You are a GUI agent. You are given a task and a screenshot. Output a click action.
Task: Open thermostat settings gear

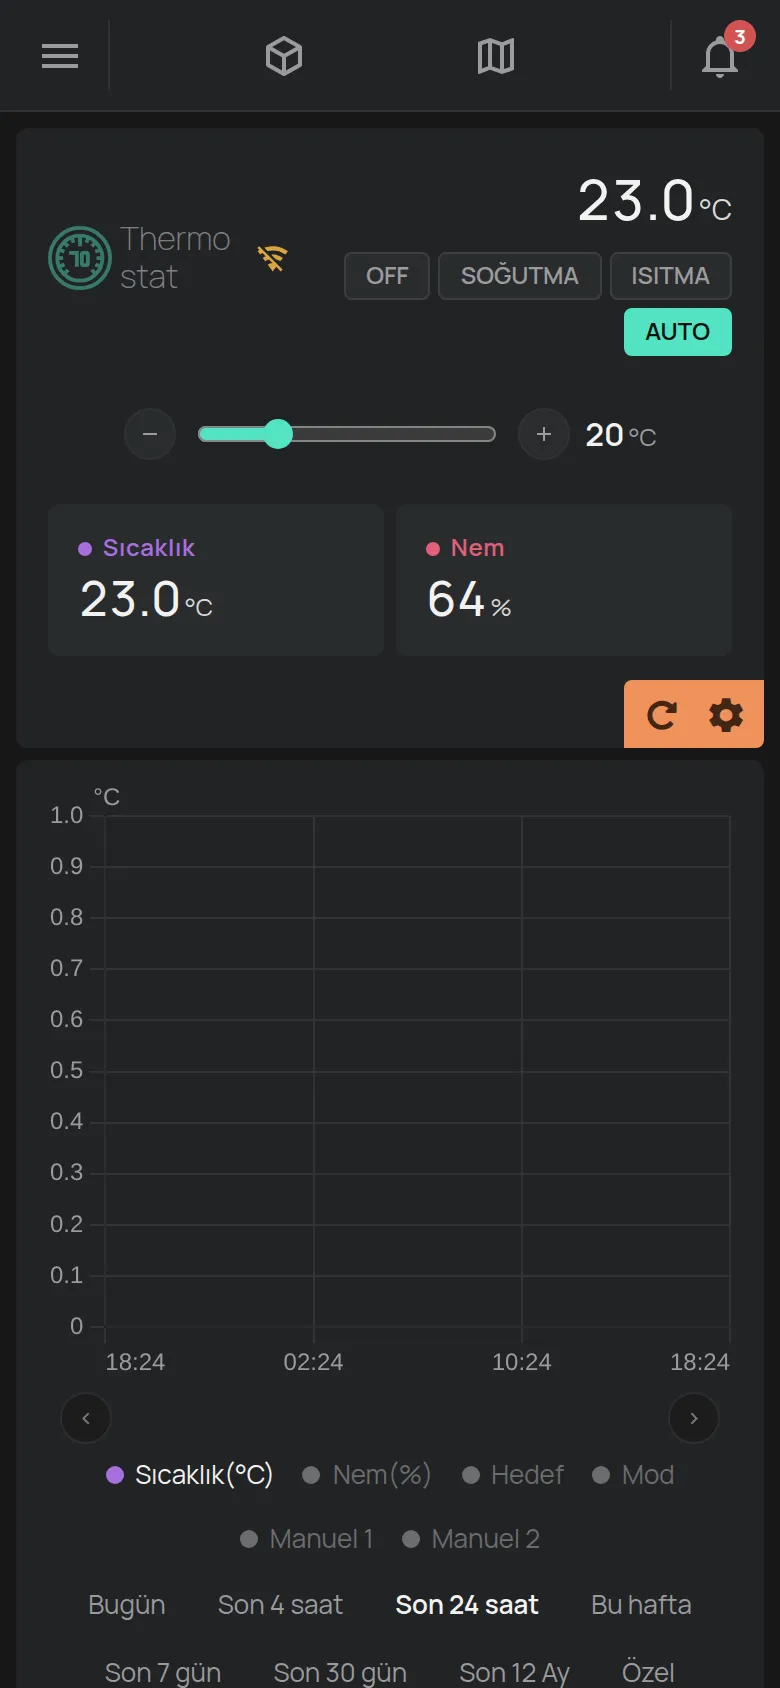tap(726, 715)
